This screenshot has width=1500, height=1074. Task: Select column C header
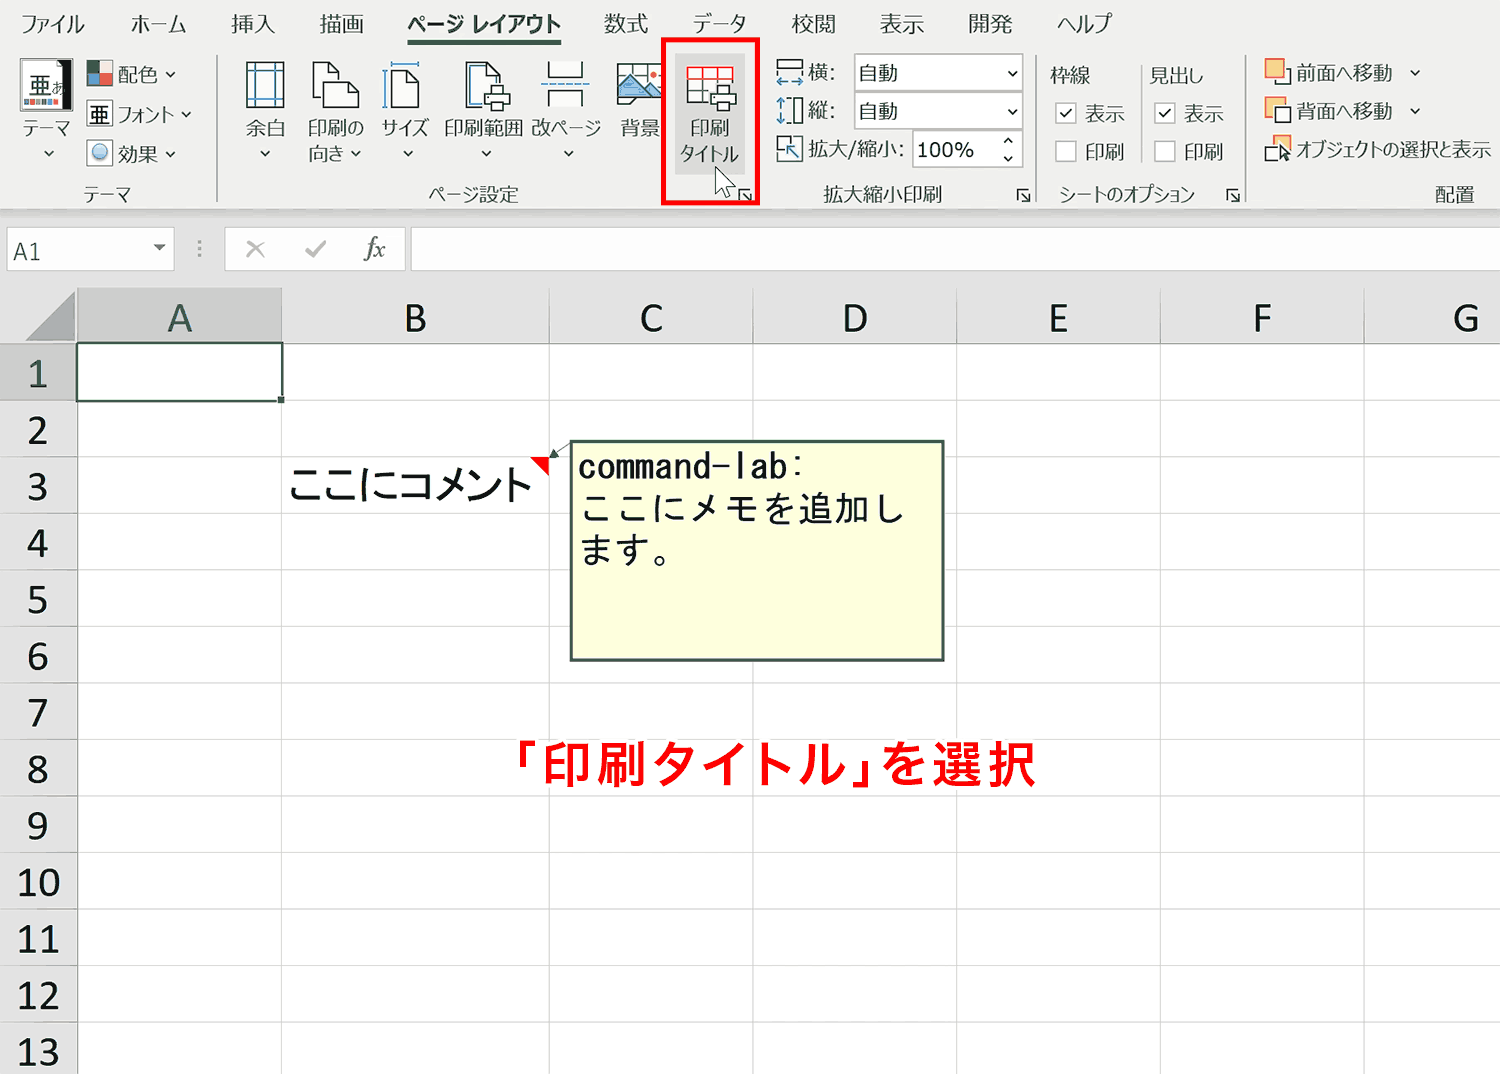point(651,317)
